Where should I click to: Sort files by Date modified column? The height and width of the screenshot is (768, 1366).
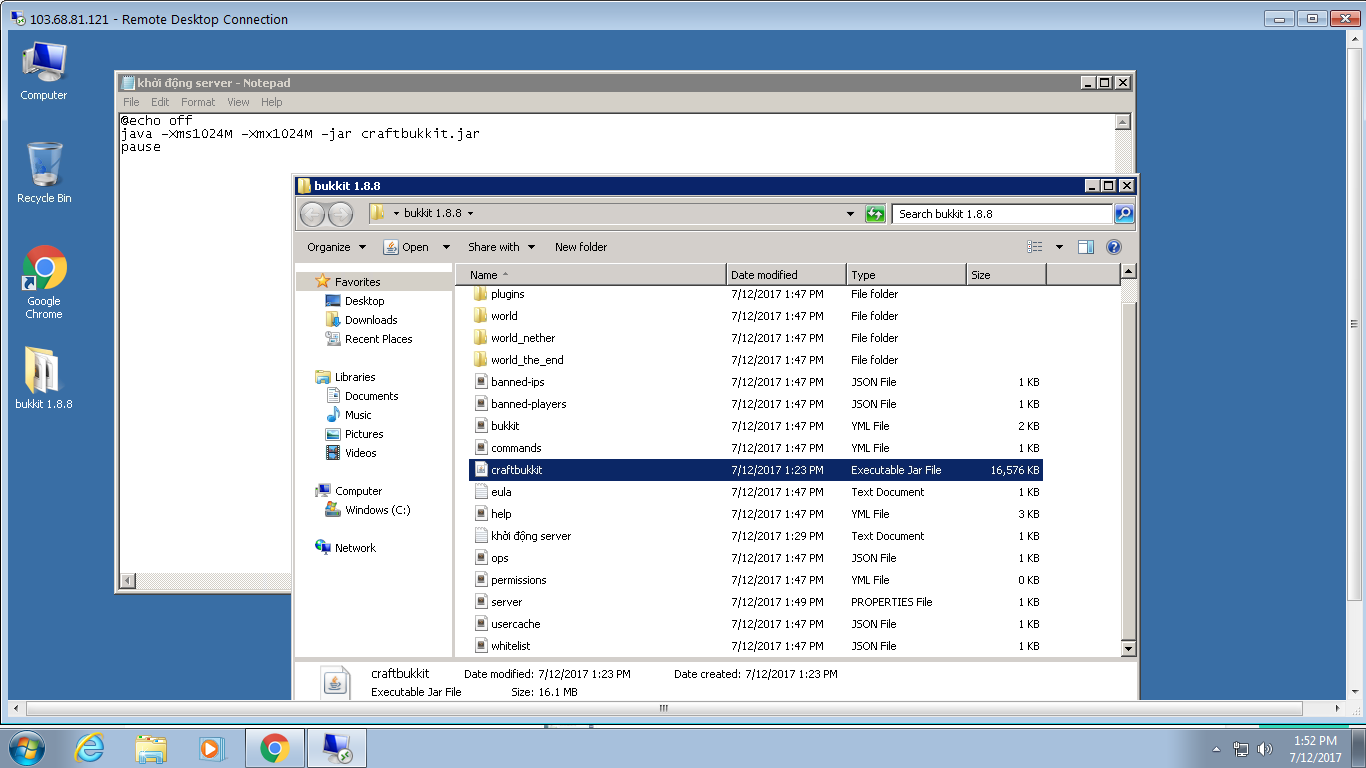click(x=764, y=275)
